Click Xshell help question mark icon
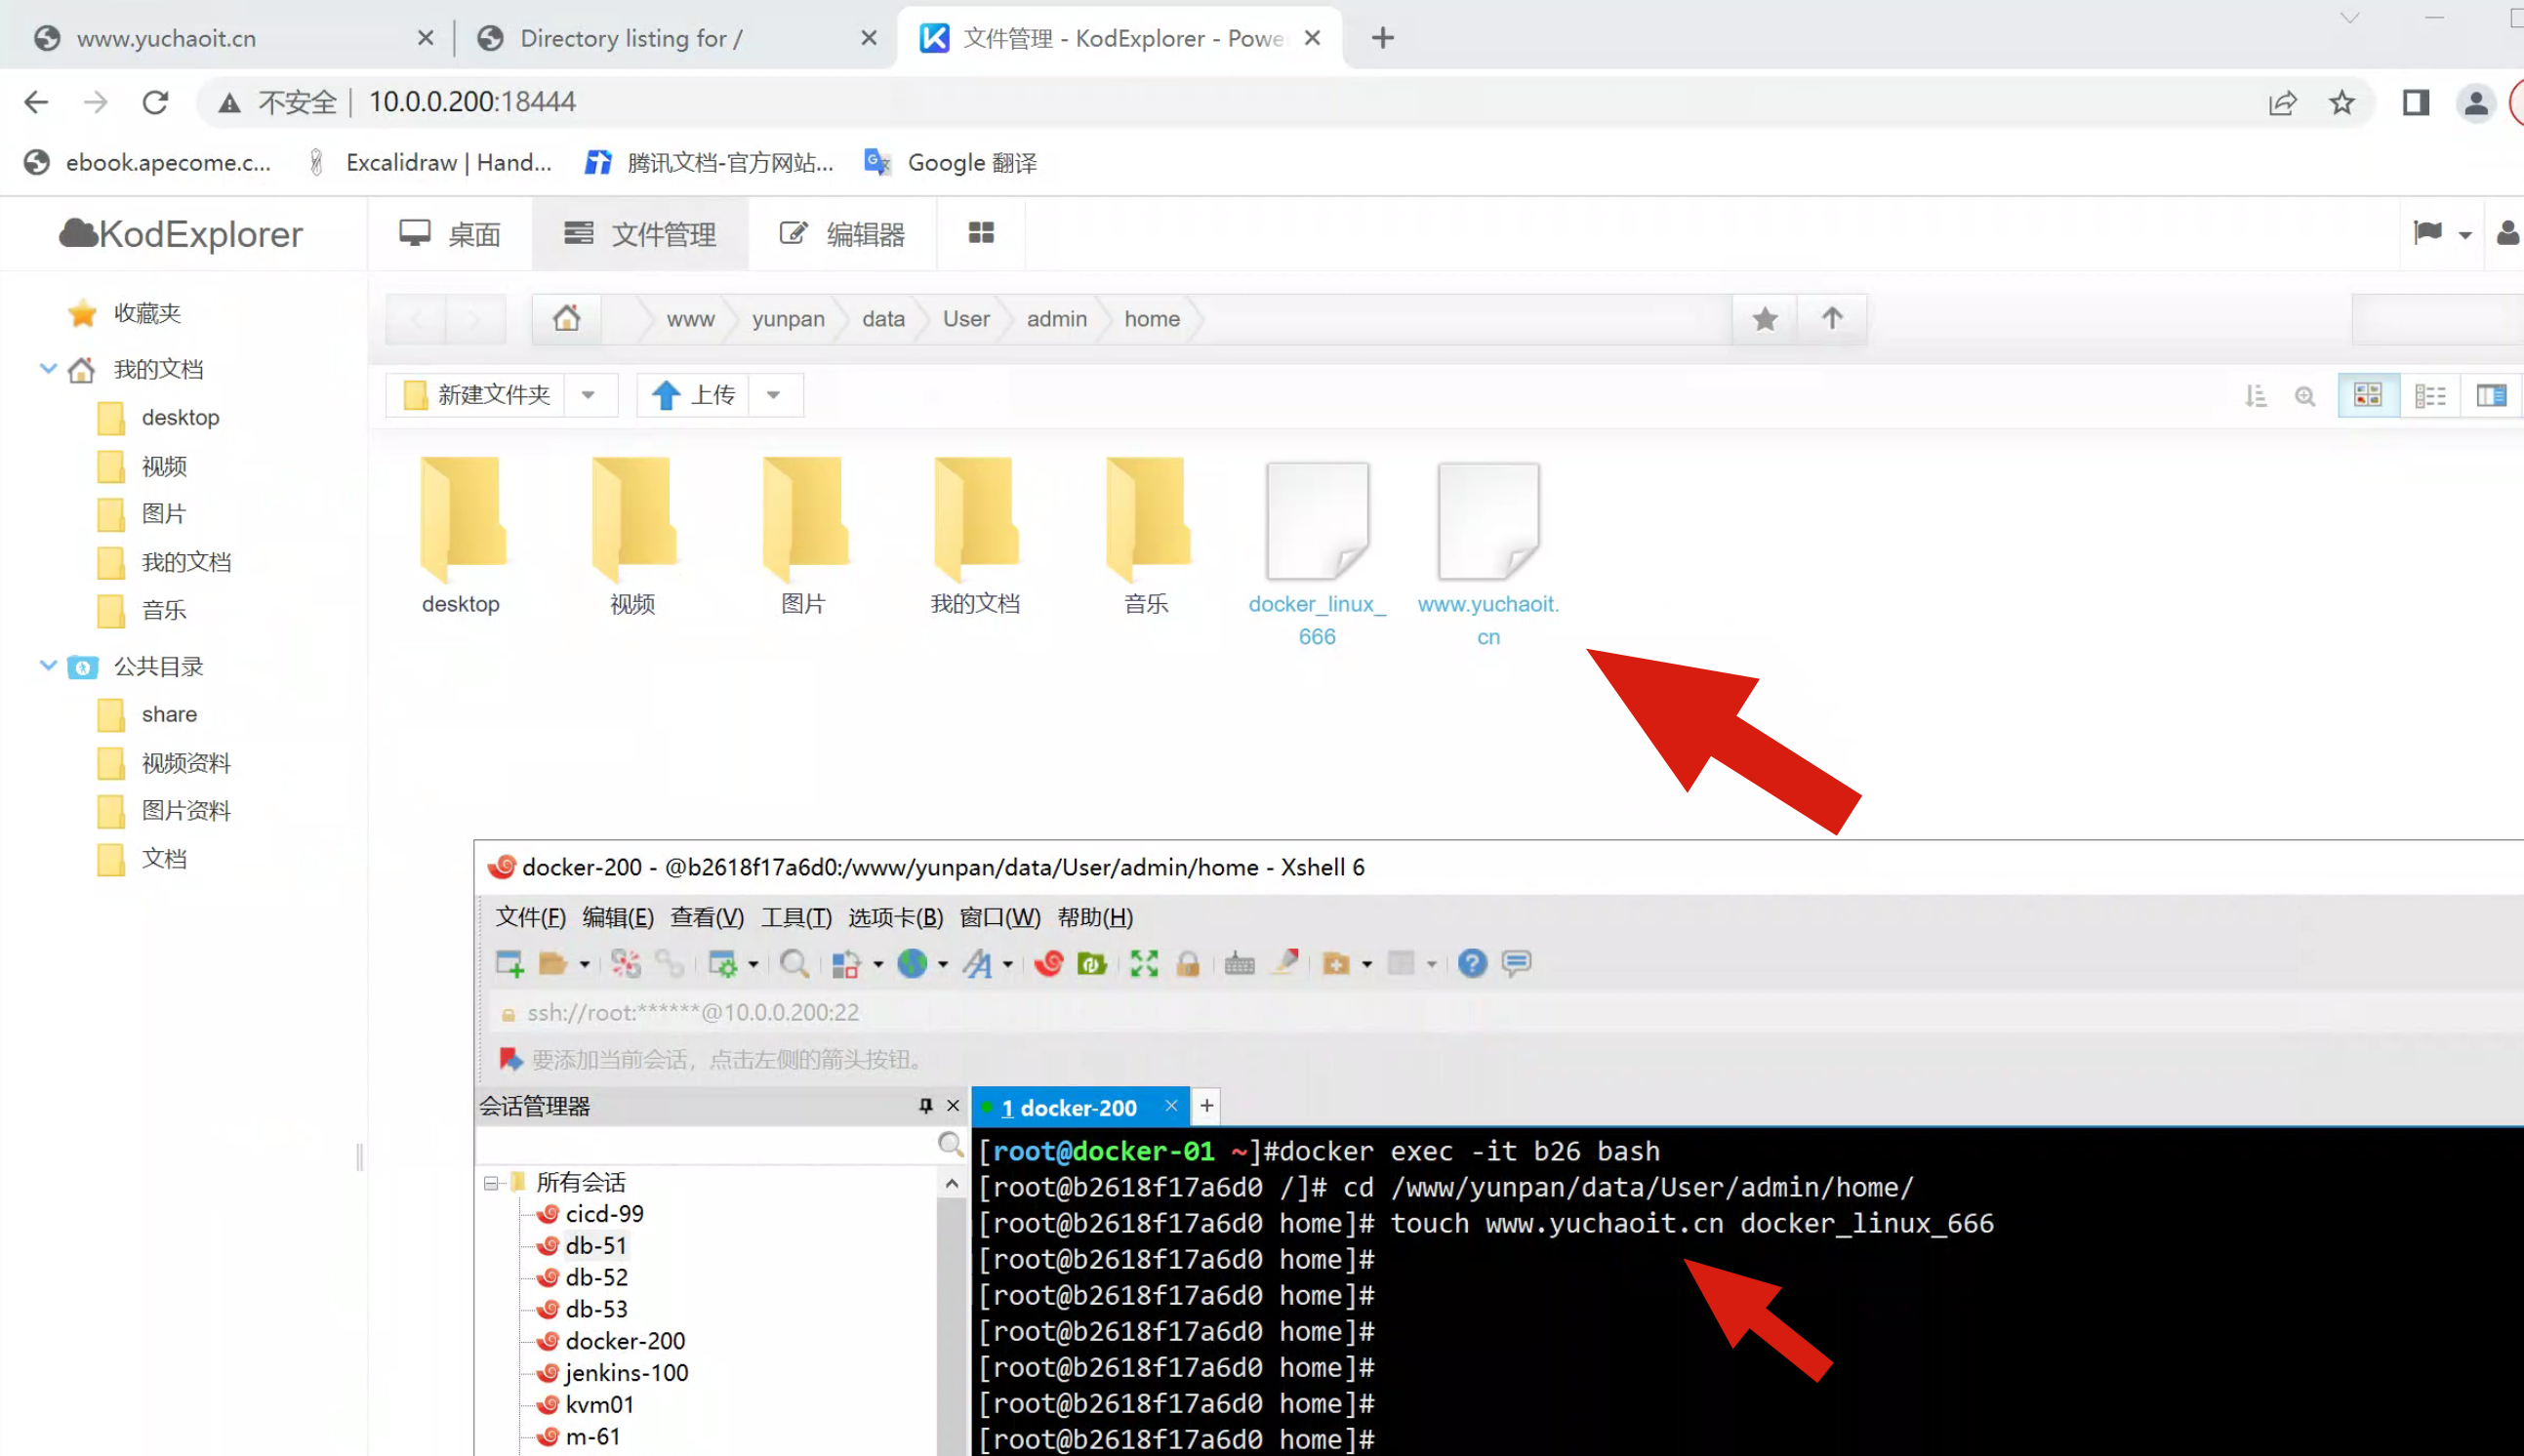Viewport: 2524px width, 1456px height. click(x=1471, y=963)
